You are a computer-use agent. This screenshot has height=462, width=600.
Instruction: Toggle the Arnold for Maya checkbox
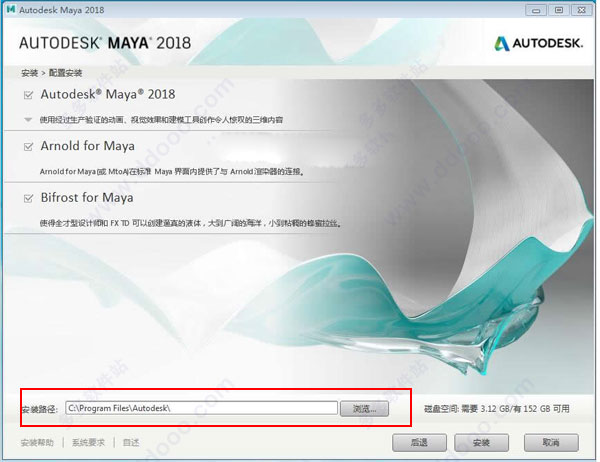coord(28,147)
